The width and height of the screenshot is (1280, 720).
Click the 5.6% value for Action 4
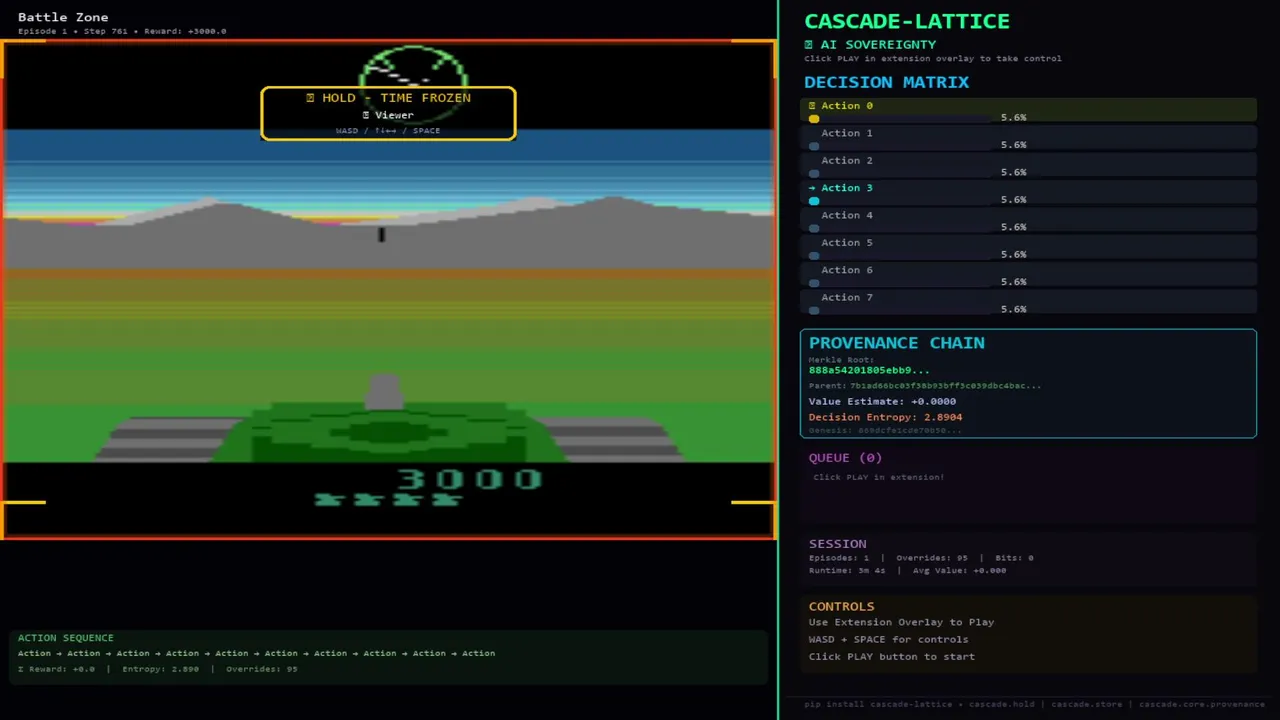point(1014,227)
